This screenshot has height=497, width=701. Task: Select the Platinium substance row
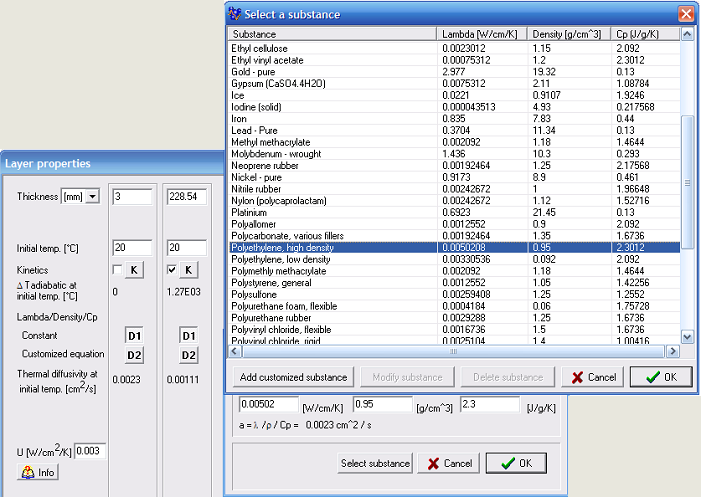[x=455, y=212]
